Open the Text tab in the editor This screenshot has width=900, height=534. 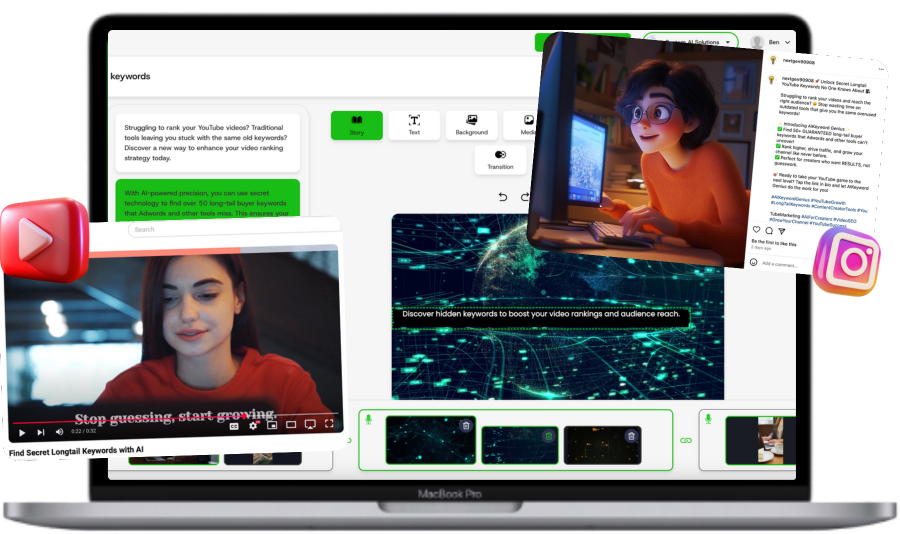tap(414, 125)
